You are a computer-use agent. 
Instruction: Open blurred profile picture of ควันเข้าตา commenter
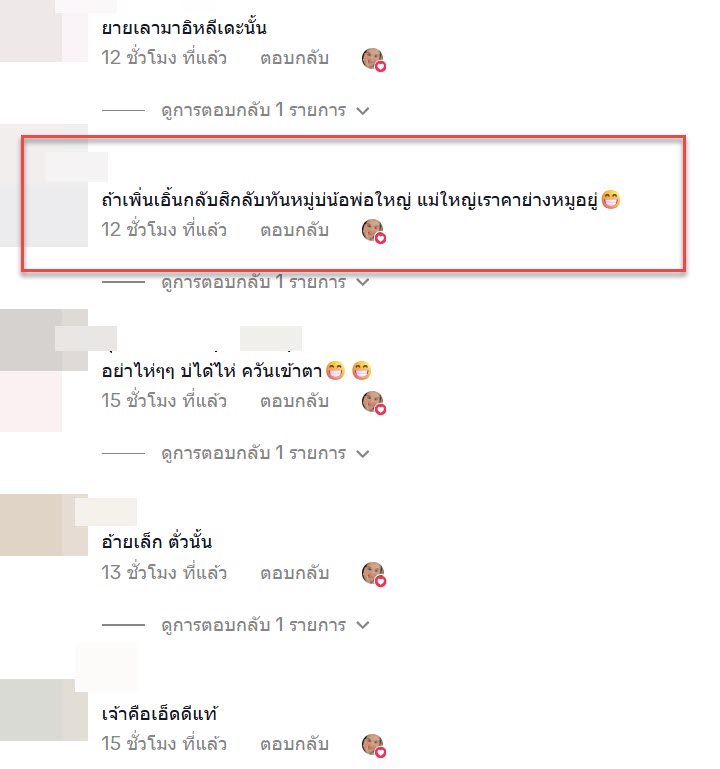coord(44,340)
